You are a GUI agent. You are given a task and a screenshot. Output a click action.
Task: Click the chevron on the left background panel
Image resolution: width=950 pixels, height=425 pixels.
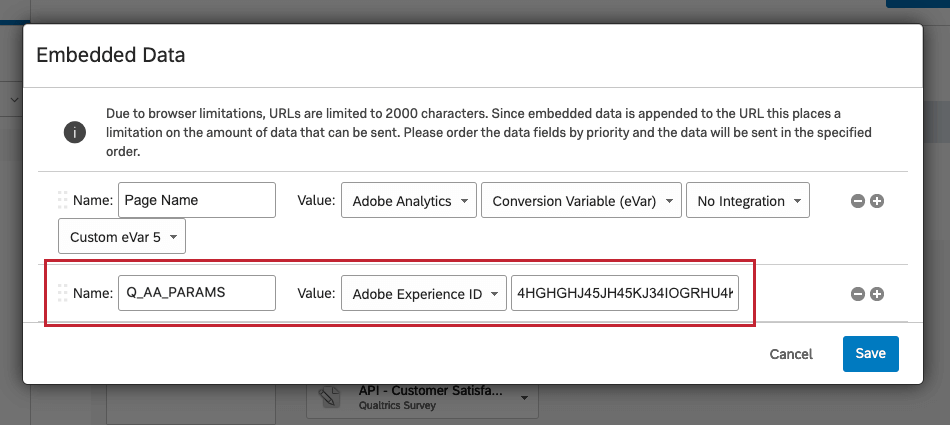(x=14, y=100)
